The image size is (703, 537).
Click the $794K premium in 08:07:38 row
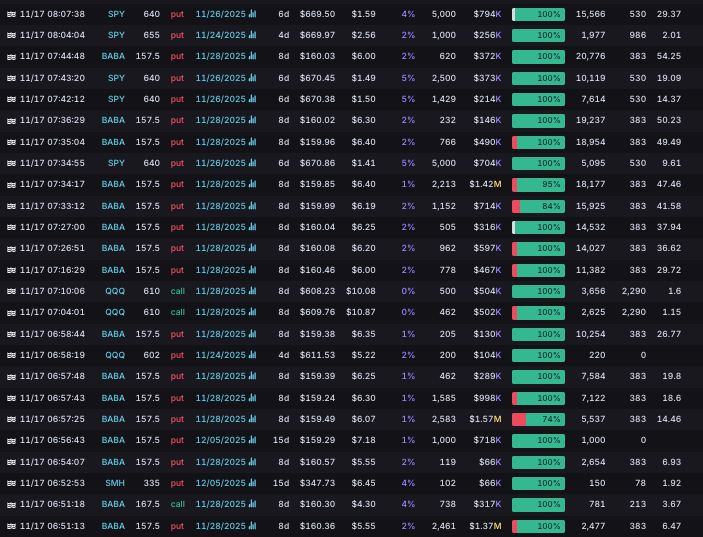(x=487, y=14)
